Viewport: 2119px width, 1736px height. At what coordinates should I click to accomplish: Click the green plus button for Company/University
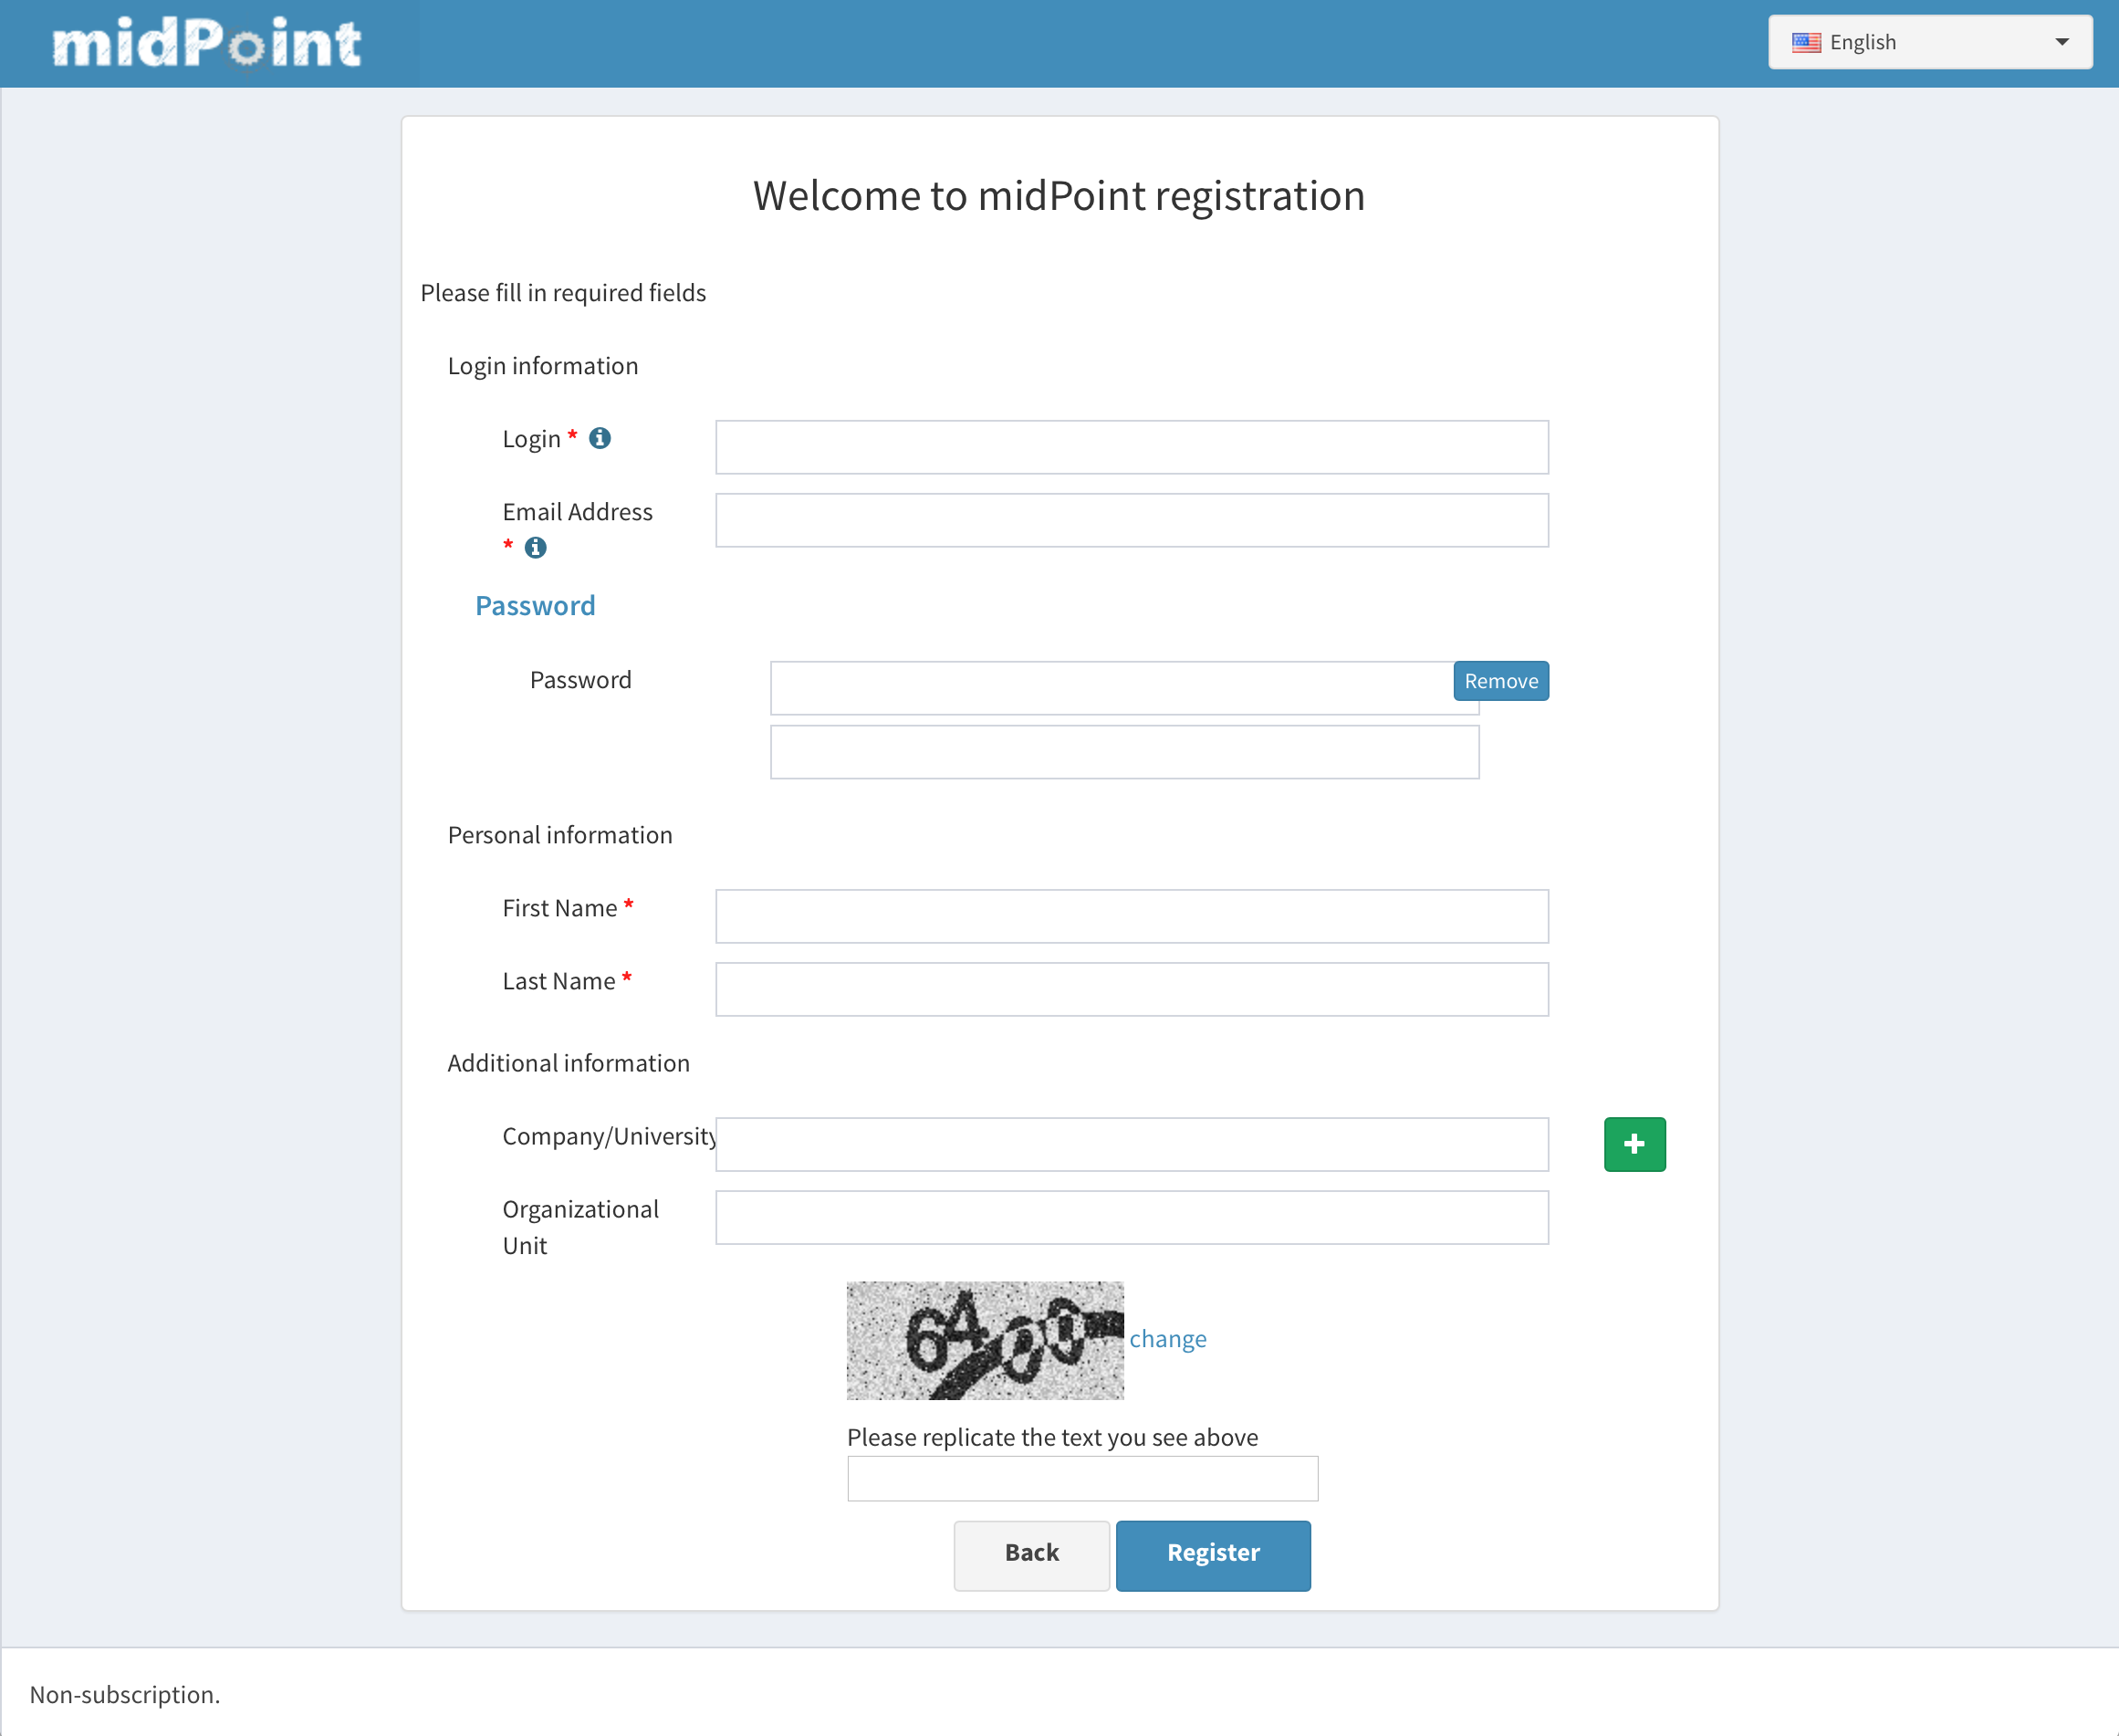tap(1634, 1144)
